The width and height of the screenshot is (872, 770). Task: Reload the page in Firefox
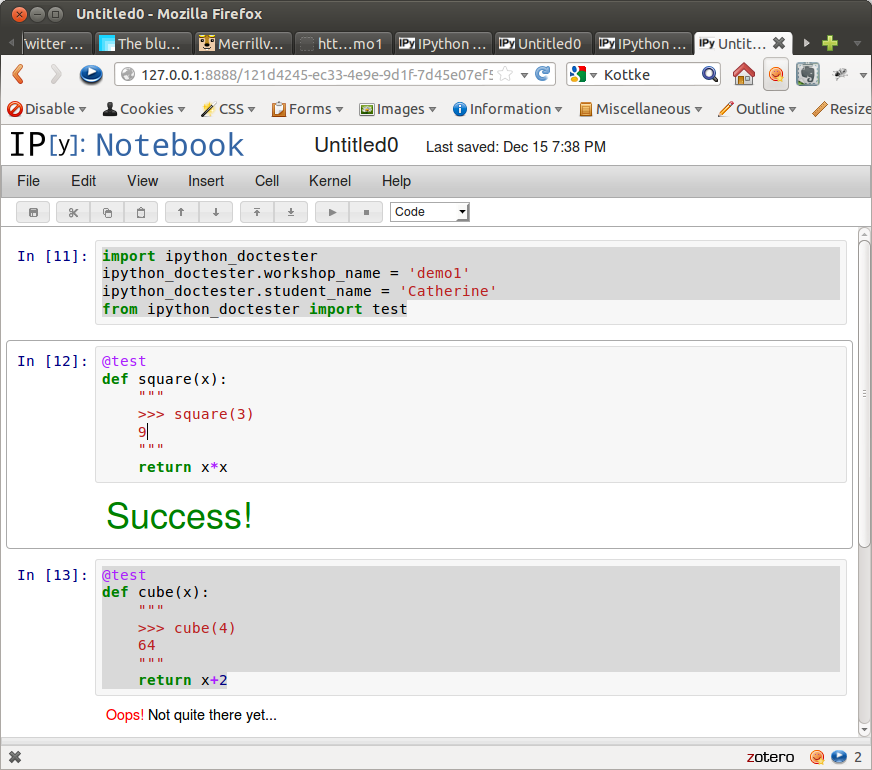tap(541, 74)
